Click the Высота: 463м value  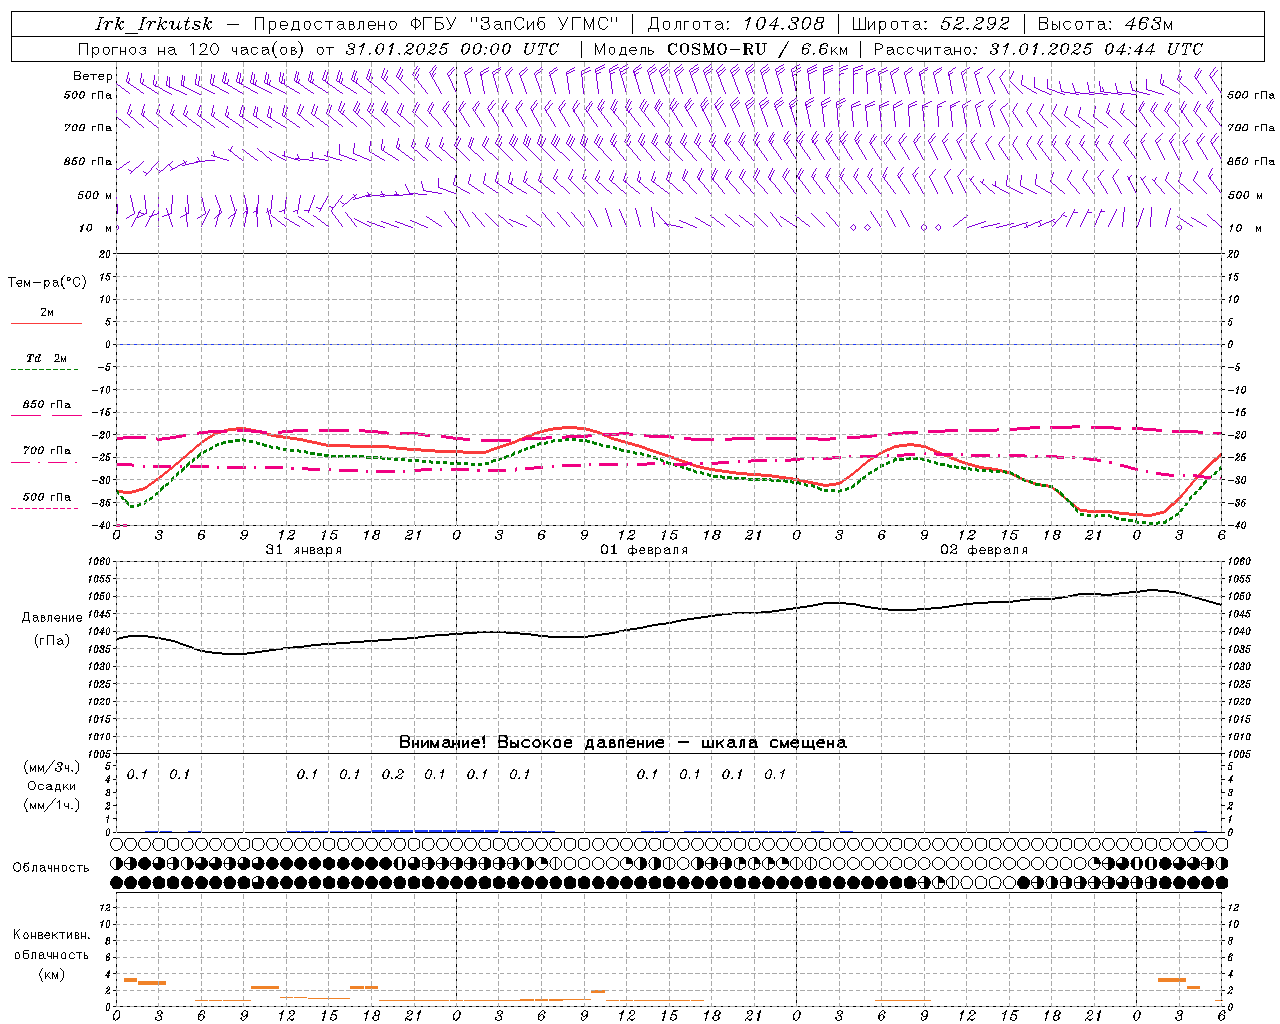(x=1105, y=24)
